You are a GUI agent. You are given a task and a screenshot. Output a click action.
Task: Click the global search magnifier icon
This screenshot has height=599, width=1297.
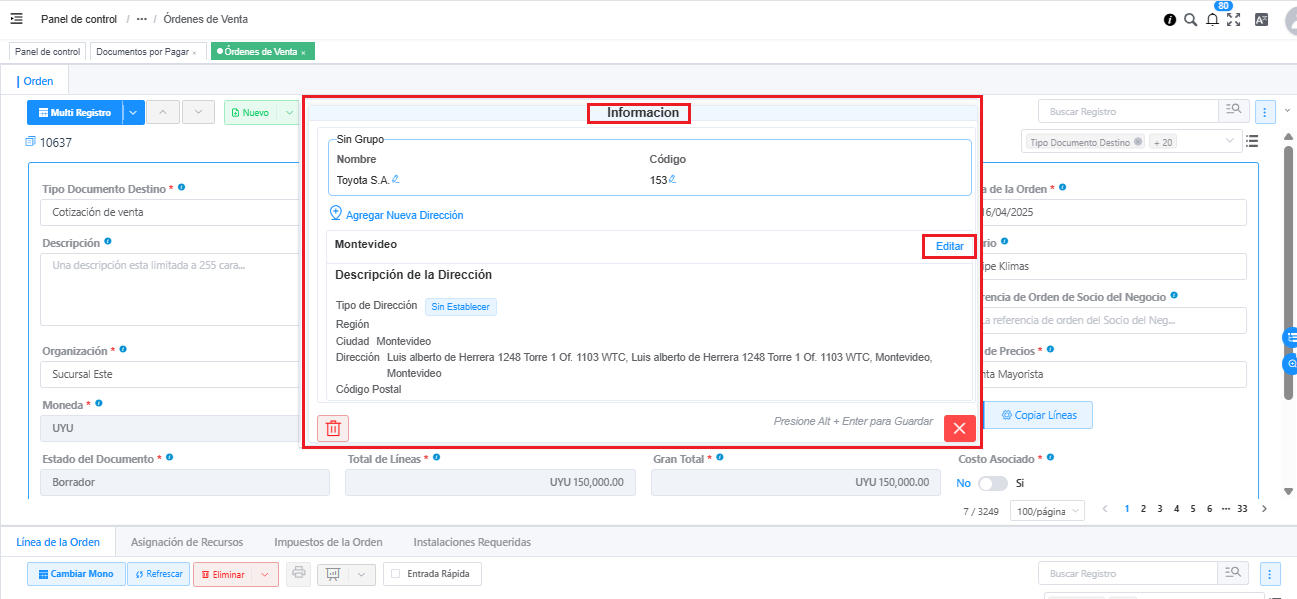1190,19
